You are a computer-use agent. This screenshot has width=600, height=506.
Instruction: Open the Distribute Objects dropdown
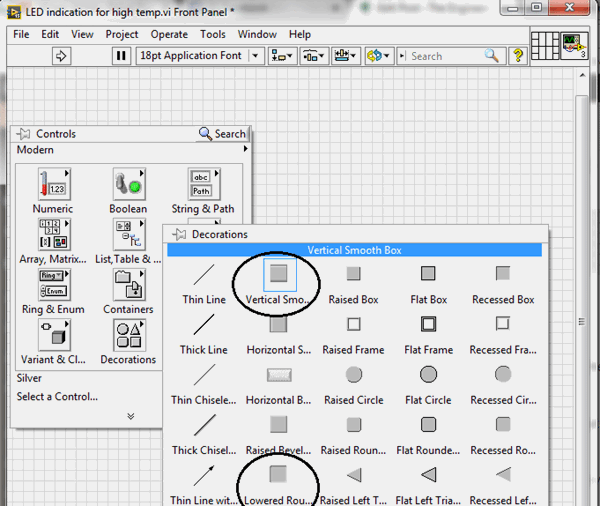click(x=314, y=56)
